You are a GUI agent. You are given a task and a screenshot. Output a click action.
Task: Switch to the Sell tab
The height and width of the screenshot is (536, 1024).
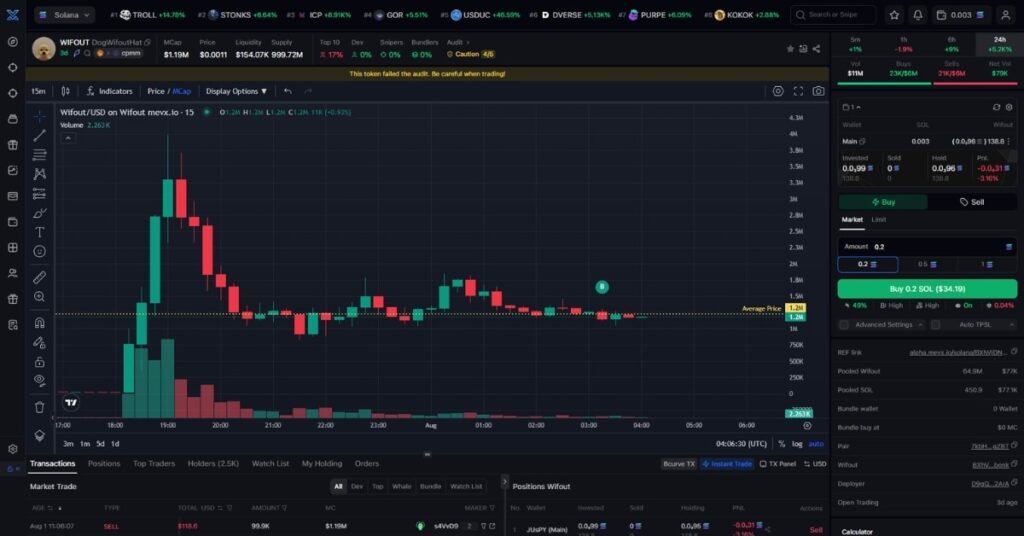pyautogui.click(x=972, y=202)
